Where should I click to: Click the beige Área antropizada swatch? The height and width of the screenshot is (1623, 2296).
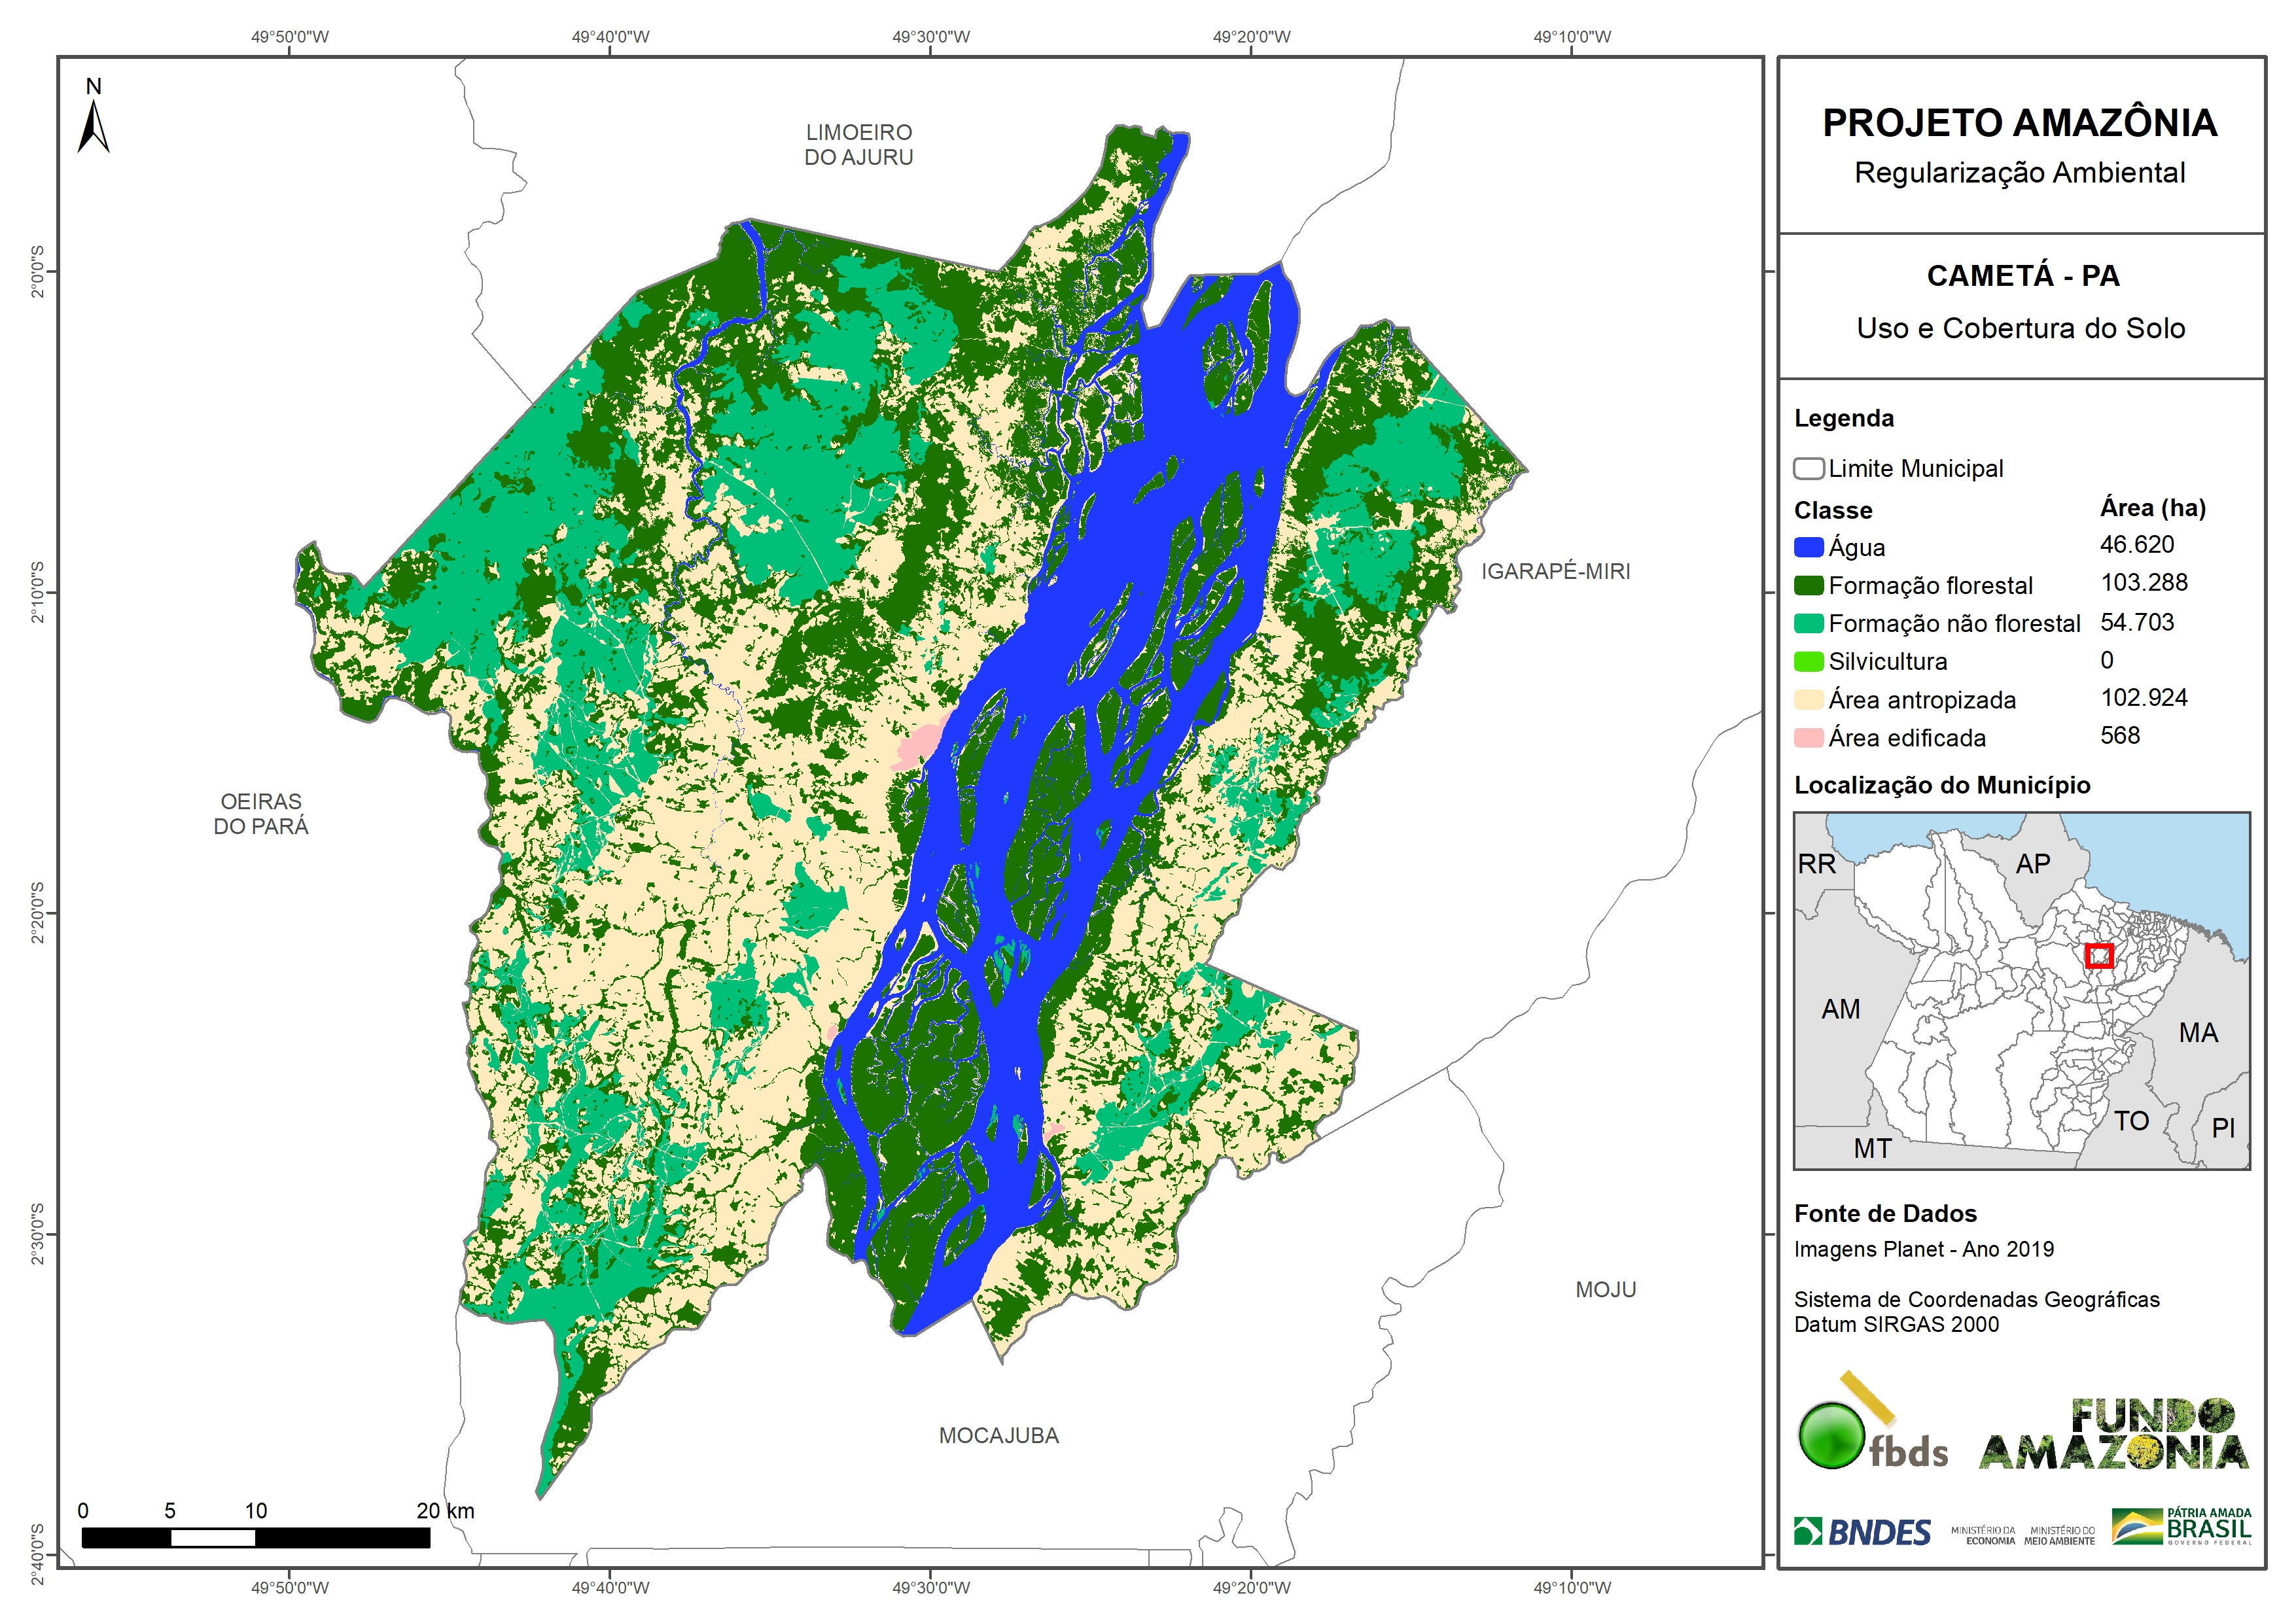tap(1808, 699)
